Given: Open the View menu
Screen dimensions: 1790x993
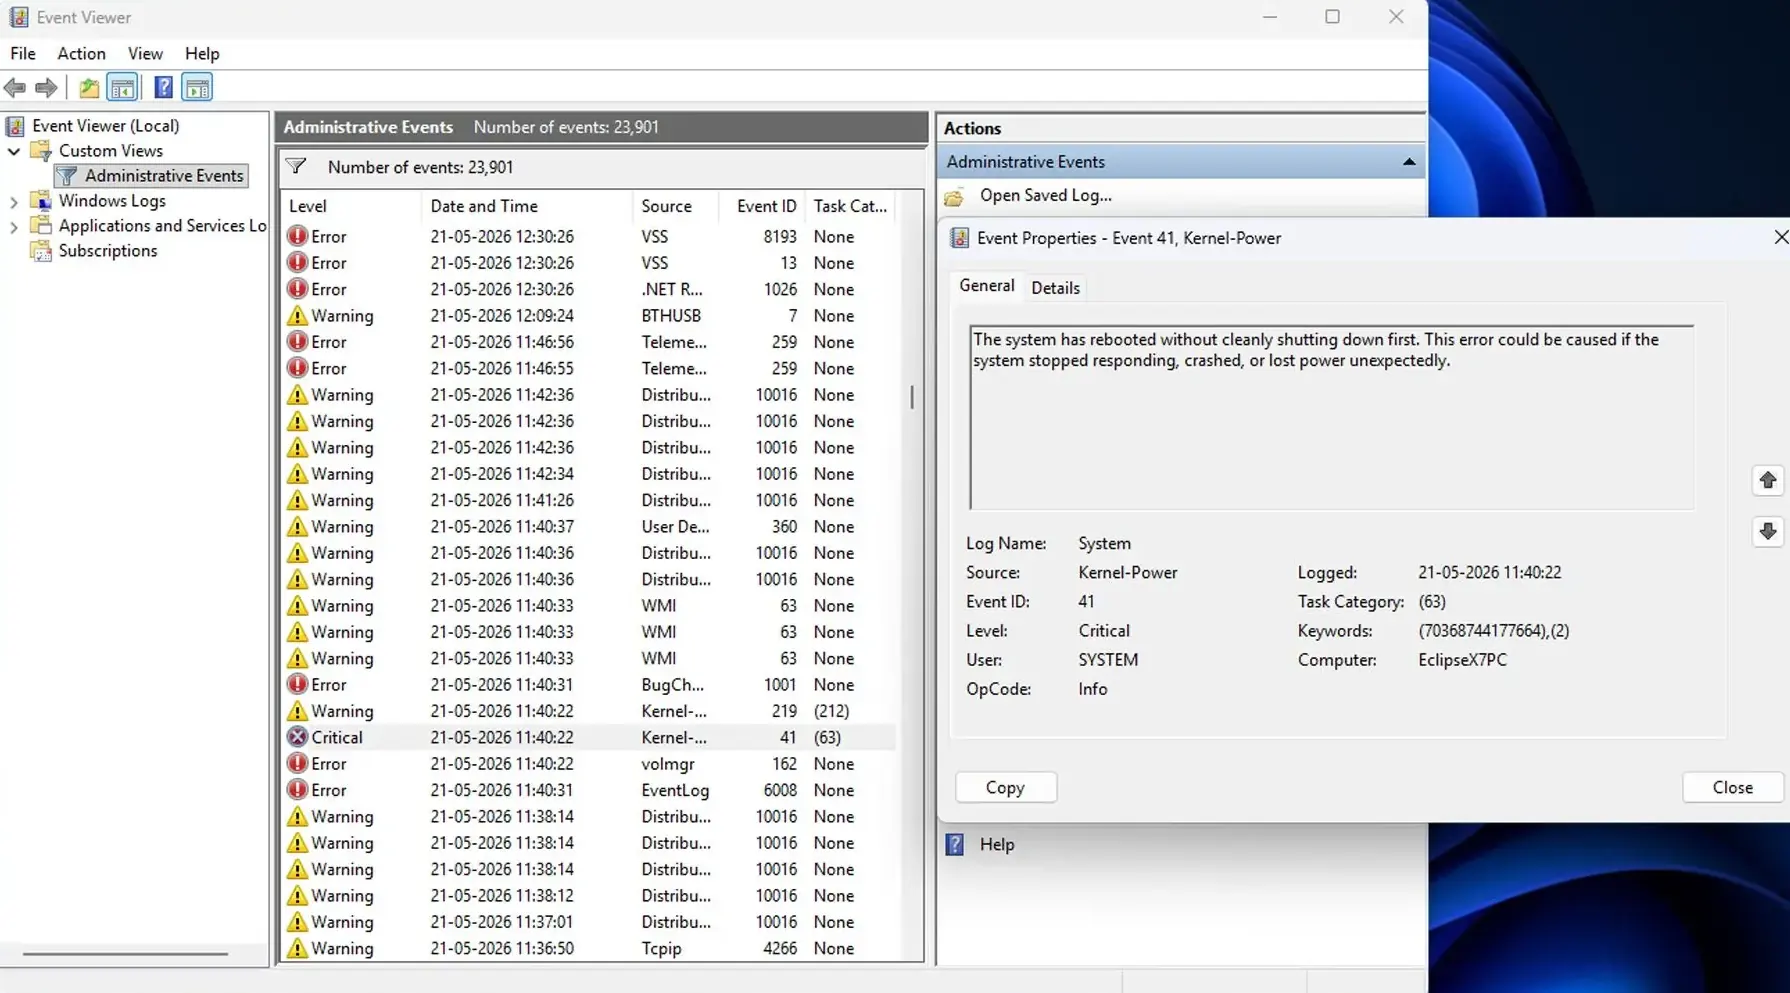Looking at the screenshot, I should pyautogui.click(x=145, y=54).
